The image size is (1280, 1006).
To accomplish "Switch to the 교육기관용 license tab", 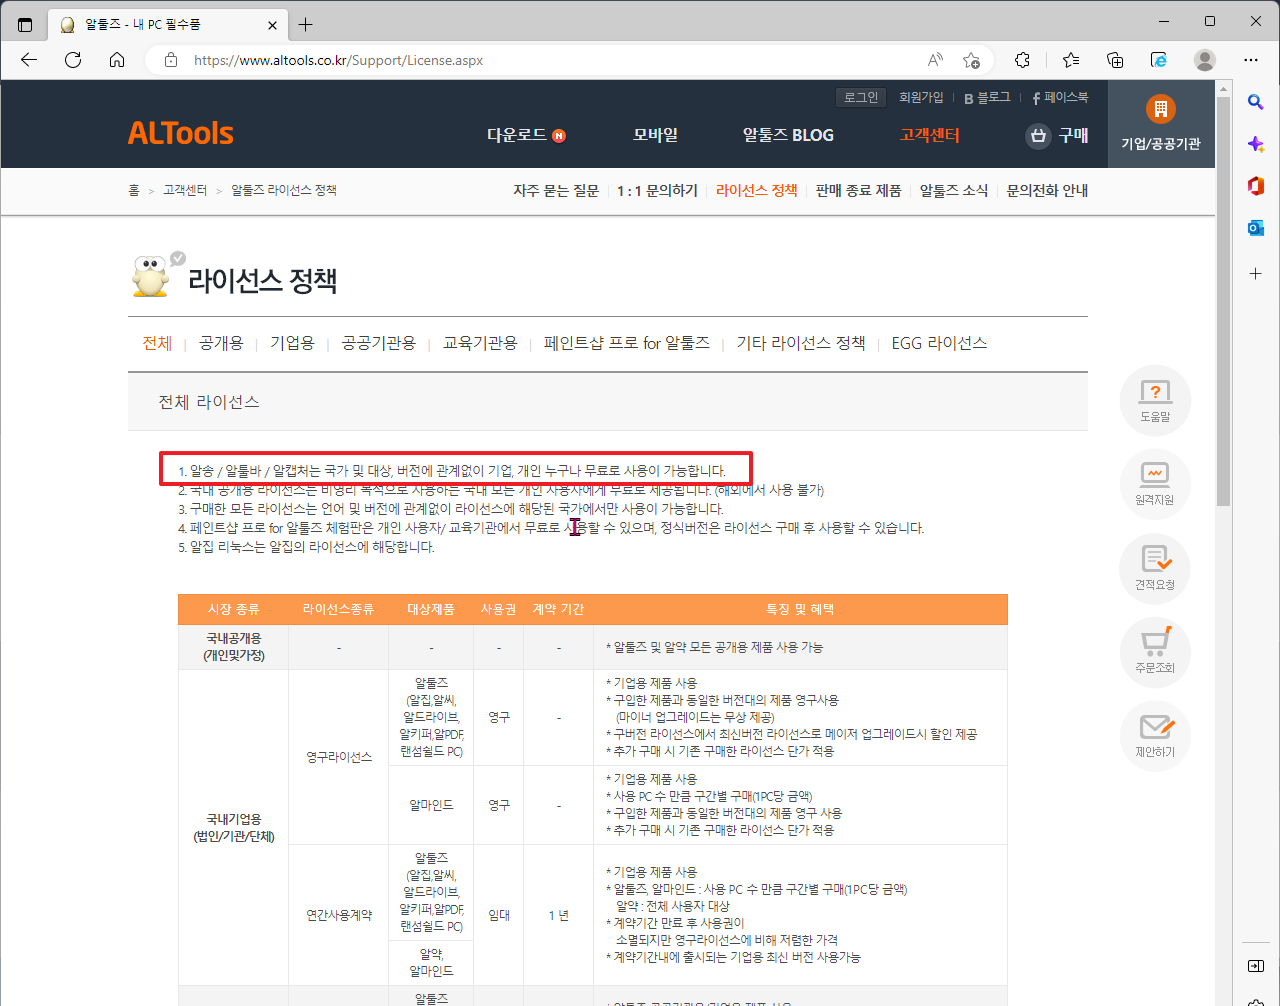I will pos(480,343).
